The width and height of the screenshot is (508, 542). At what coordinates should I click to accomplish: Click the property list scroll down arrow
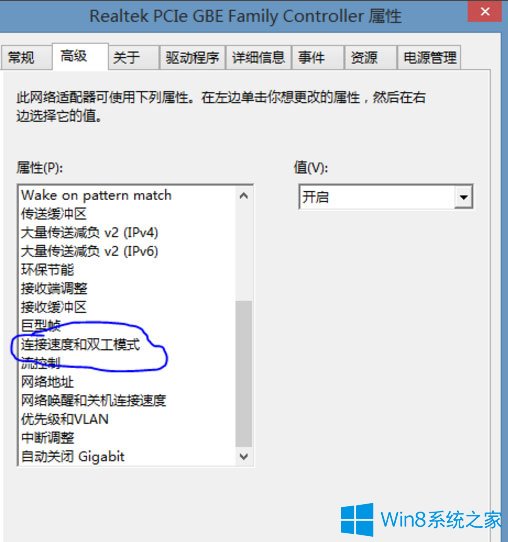point(244,456)
